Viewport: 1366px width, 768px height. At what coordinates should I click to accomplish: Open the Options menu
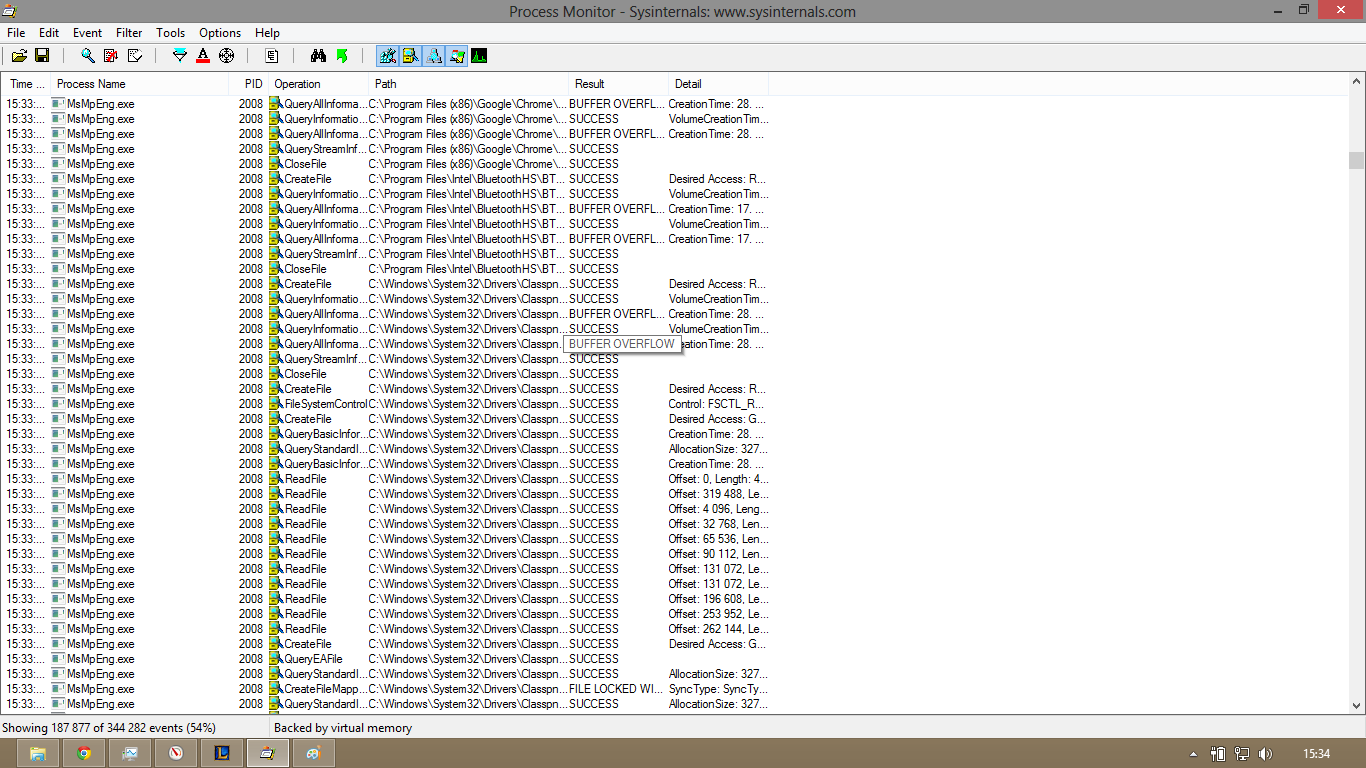click(220, 33)
